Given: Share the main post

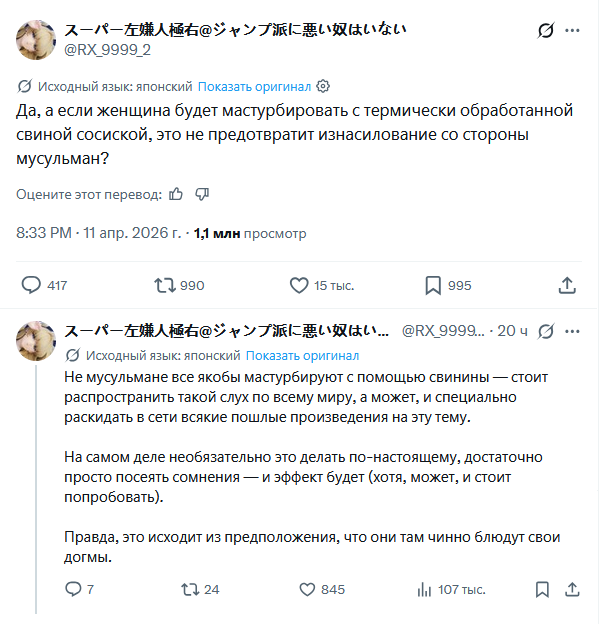Looking at the screenshot, I should pyautogui.click(x=567, y=286).
